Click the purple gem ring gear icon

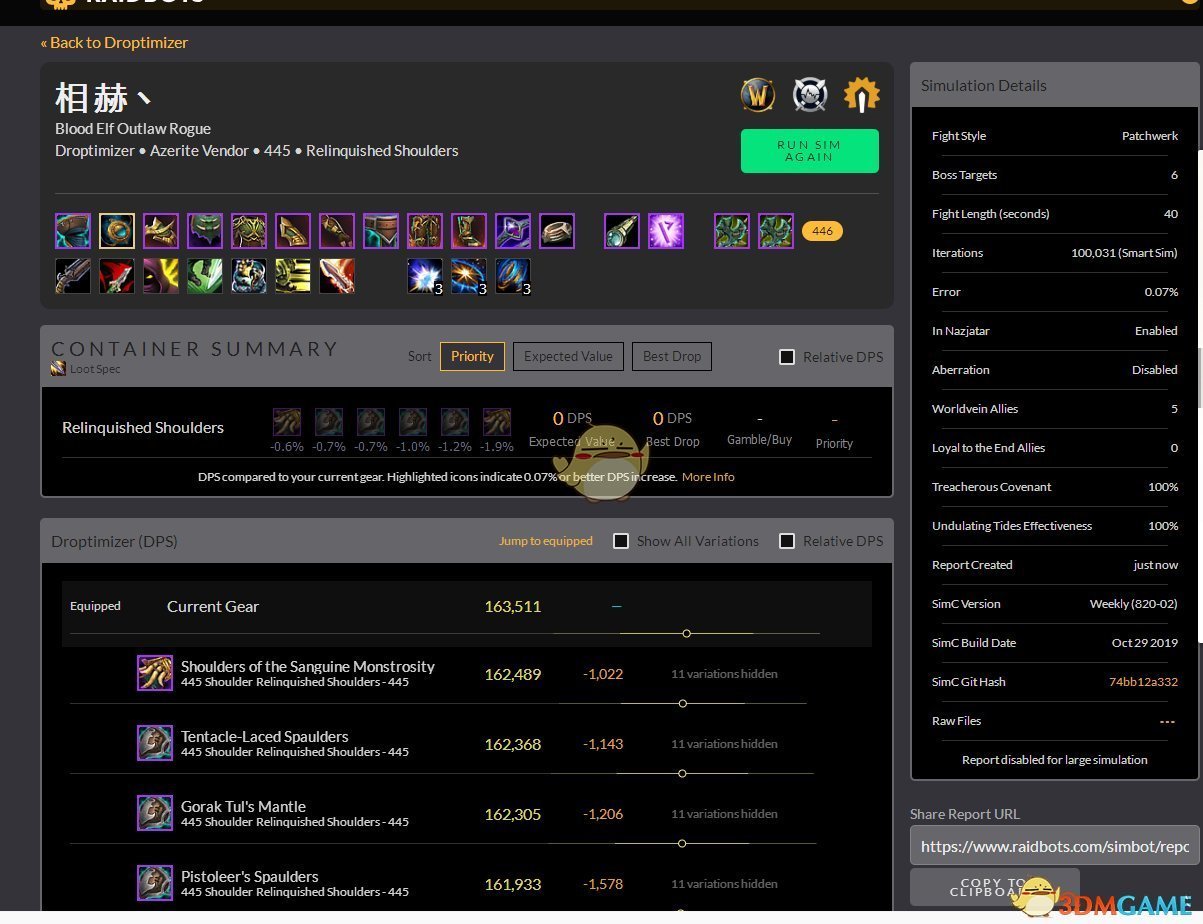513,231
